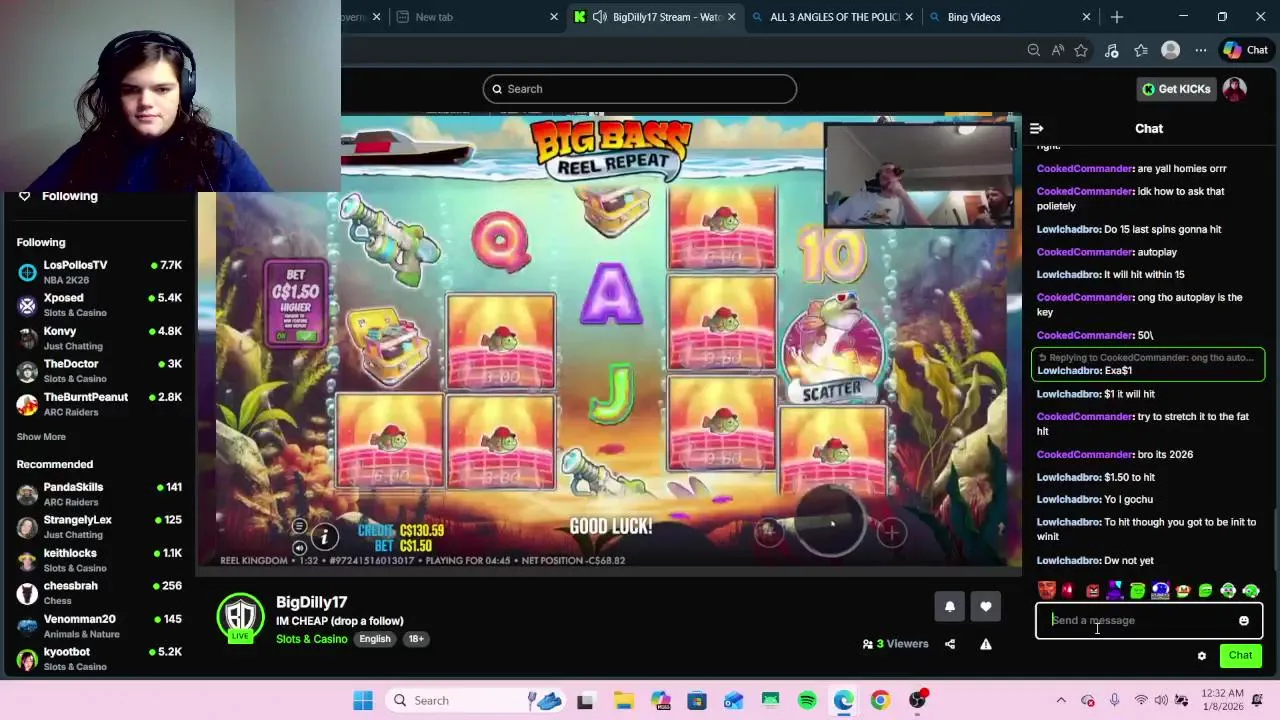The width and height of the screenshot is (1280, 720).
Task: Click the English language tag
Action: tap(375, 639)
